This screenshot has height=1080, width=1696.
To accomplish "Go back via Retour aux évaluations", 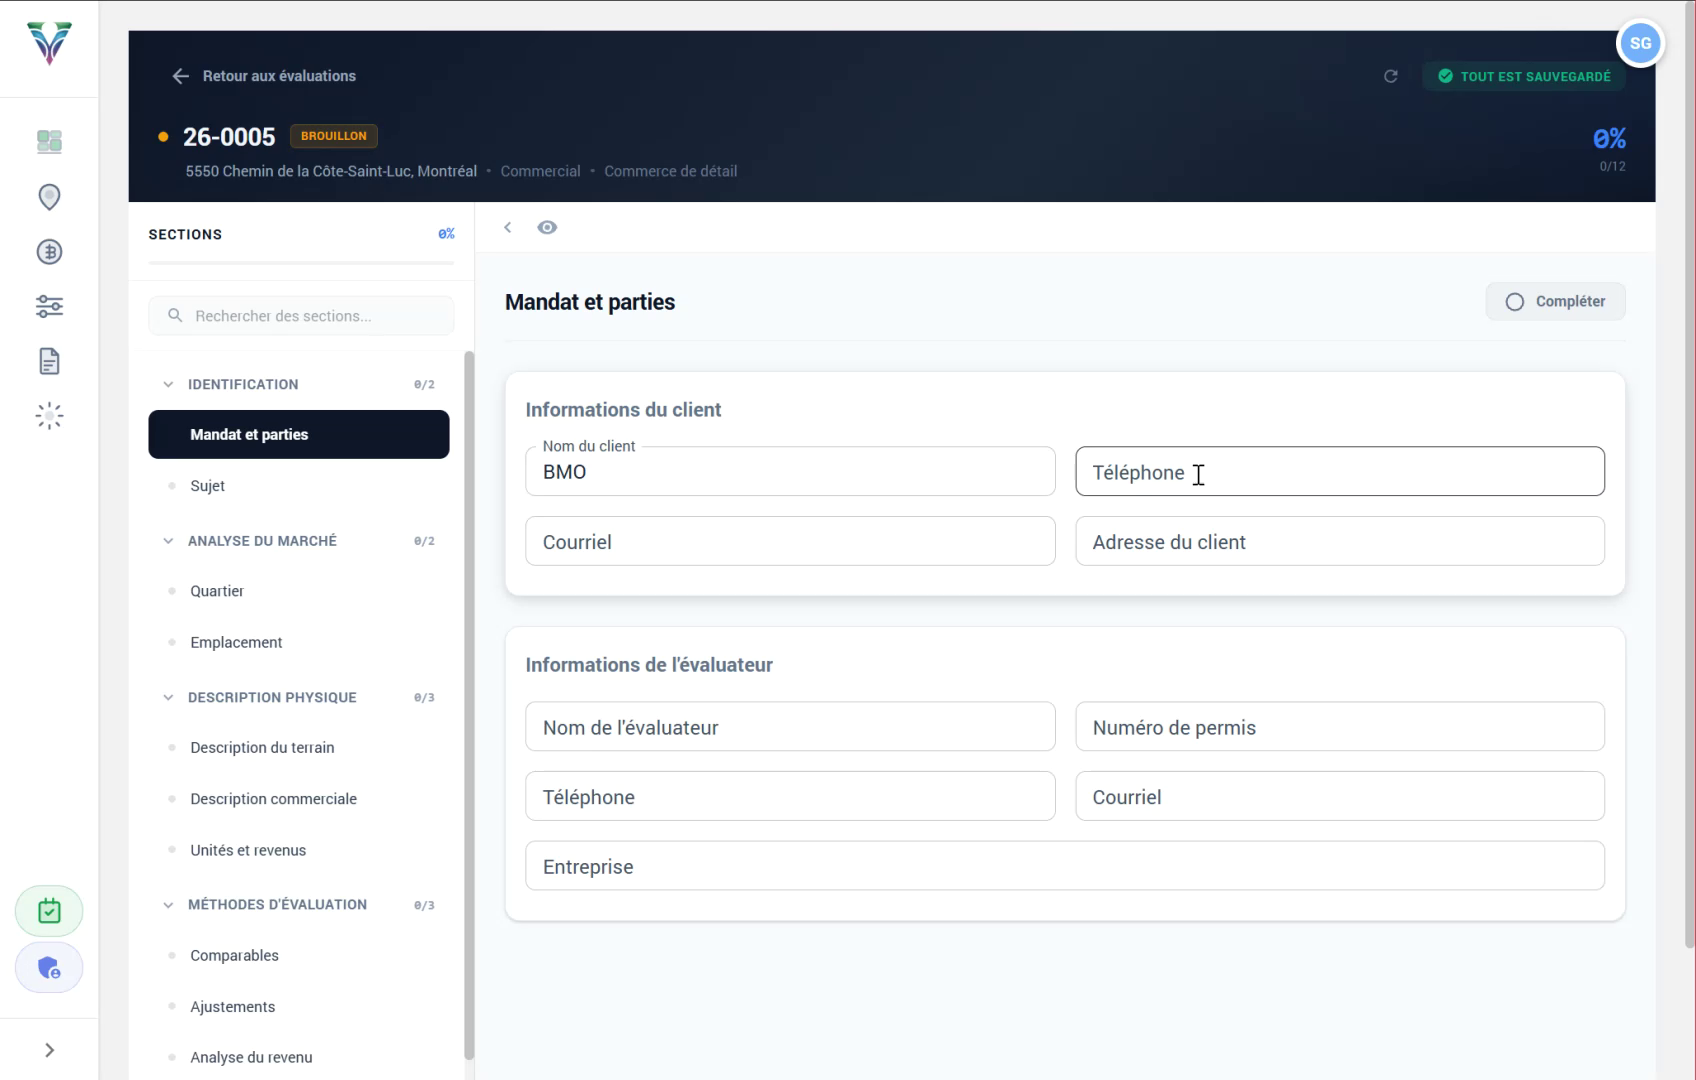I will pos(265,76).
